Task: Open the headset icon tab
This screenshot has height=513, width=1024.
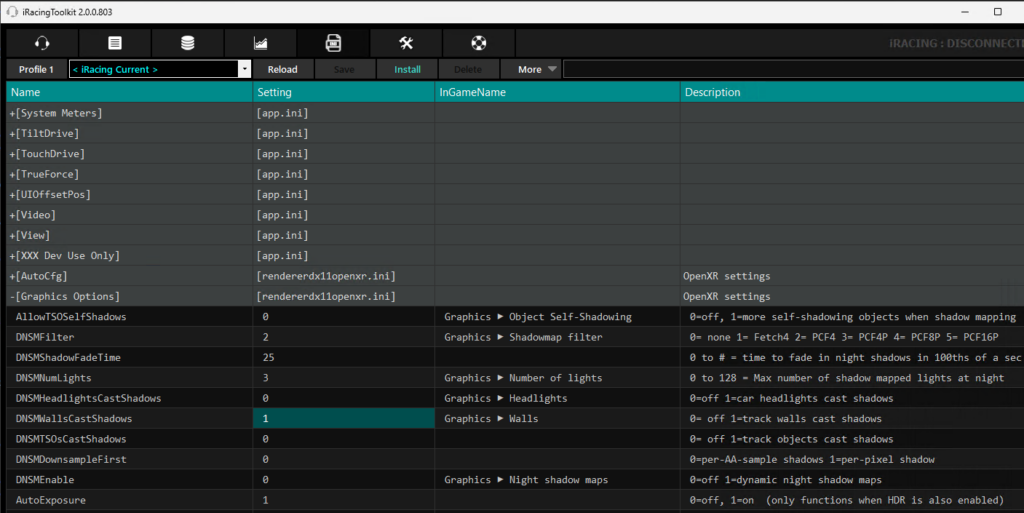Action: (x=42, y=43)
